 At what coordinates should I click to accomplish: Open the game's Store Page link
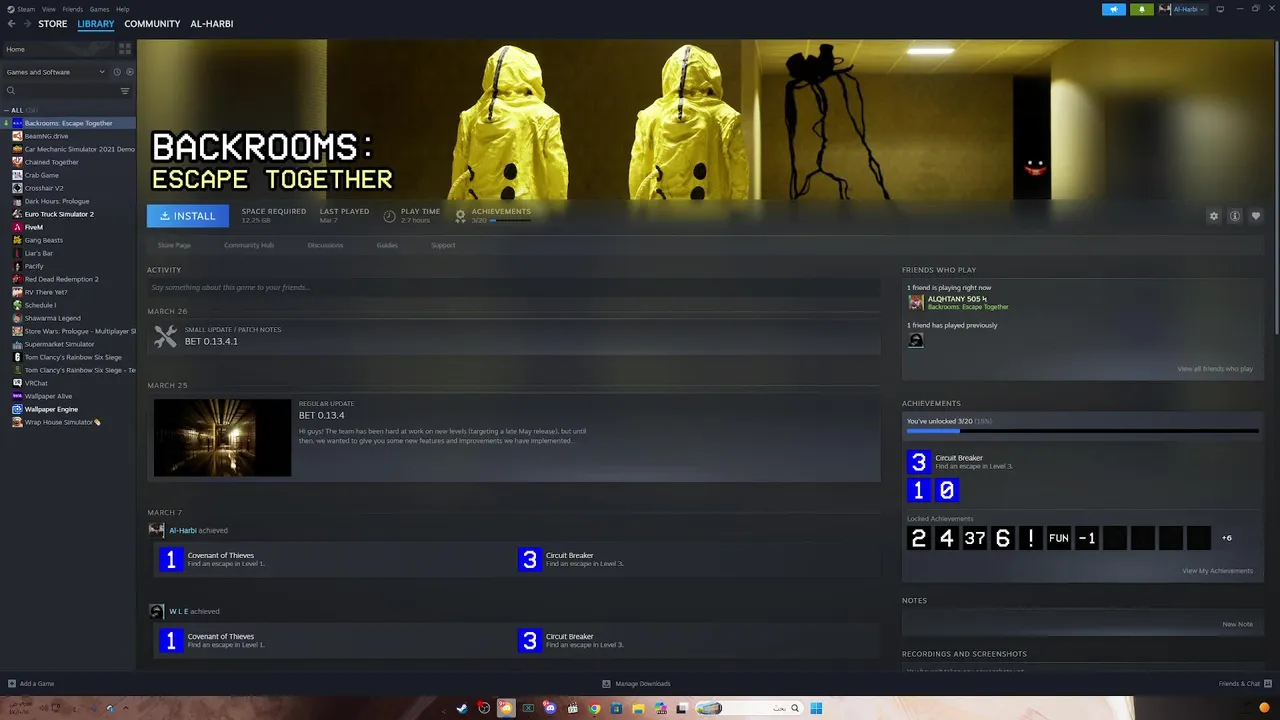[174, 245]
